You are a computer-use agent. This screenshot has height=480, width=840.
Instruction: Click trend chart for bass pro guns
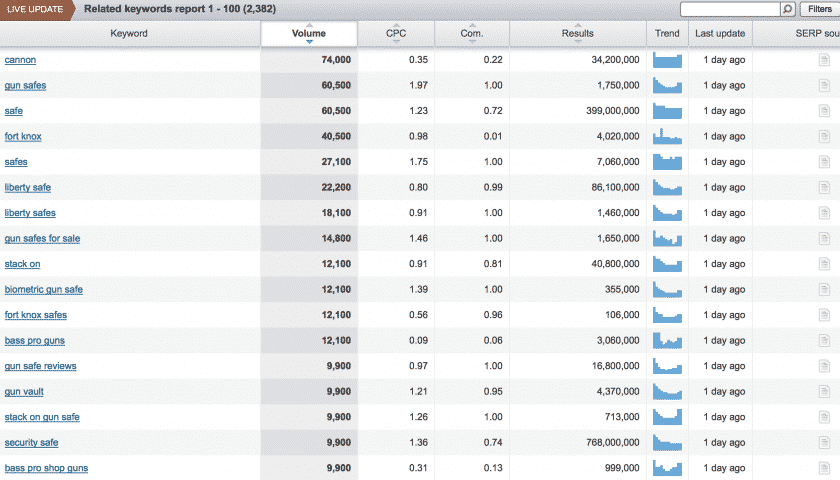click(667, 340)
